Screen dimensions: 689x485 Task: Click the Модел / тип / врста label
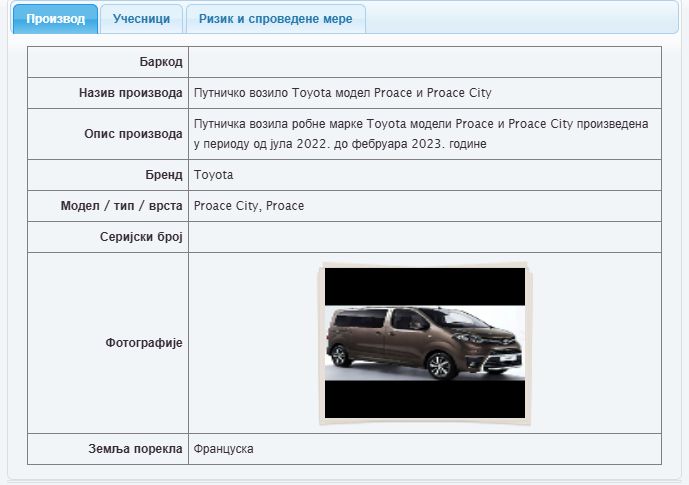121,206
